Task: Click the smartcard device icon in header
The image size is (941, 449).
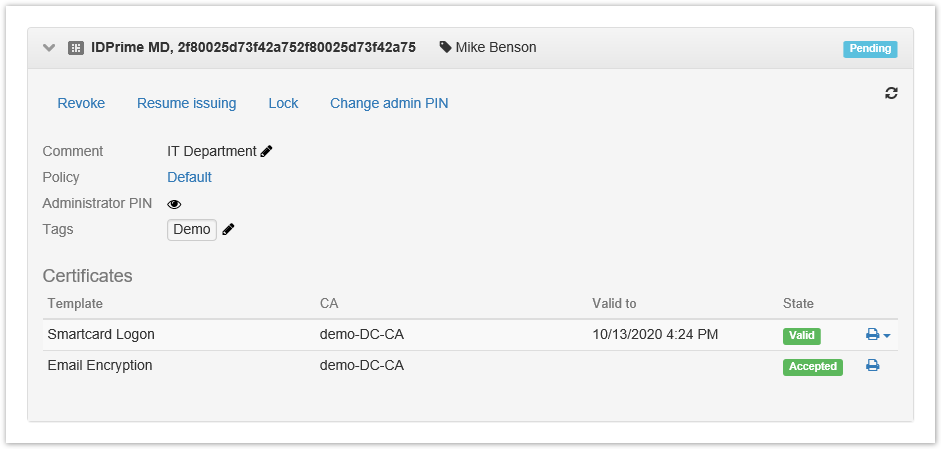Action: click(76, 48)
